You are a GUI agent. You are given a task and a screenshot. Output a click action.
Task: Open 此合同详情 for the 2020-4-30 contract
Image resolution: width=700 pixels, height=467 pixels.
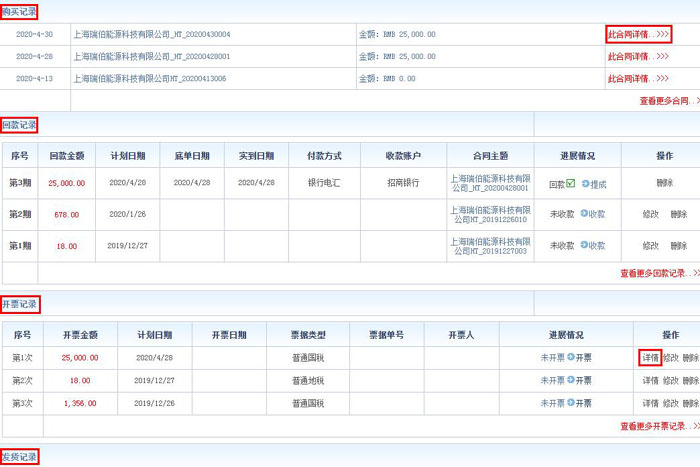(x=638, y=34)
